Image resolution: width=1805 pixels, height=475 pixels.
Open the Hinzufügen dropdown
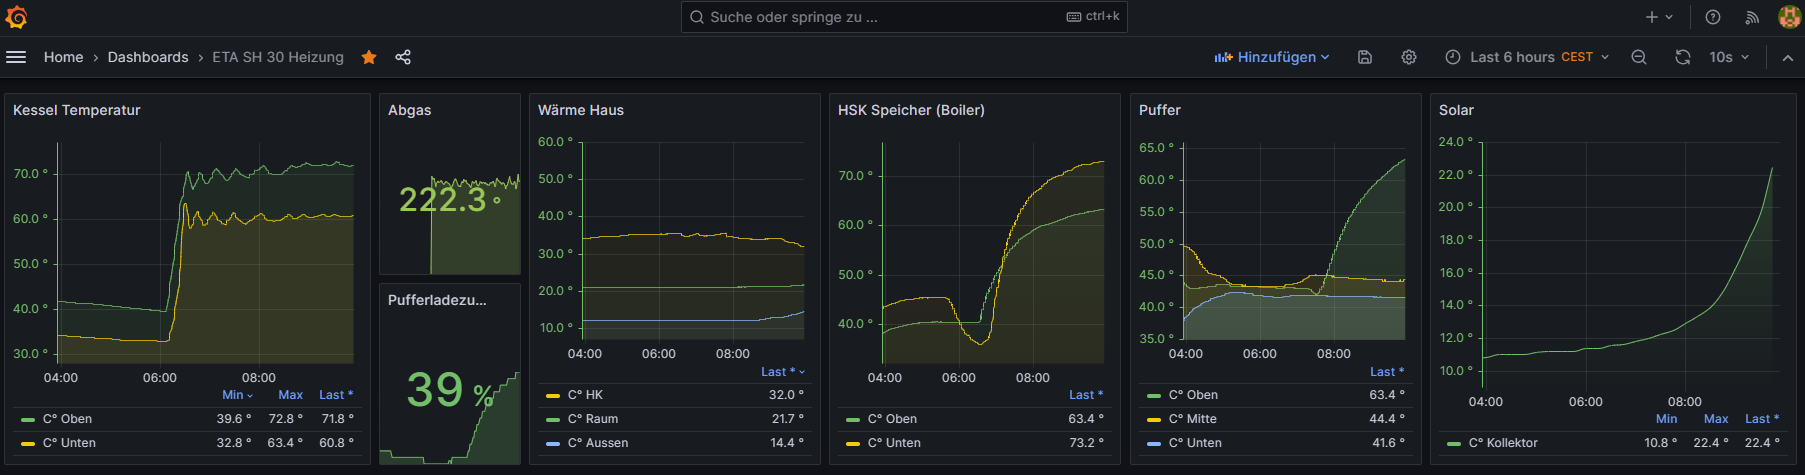coord(1271,57)
